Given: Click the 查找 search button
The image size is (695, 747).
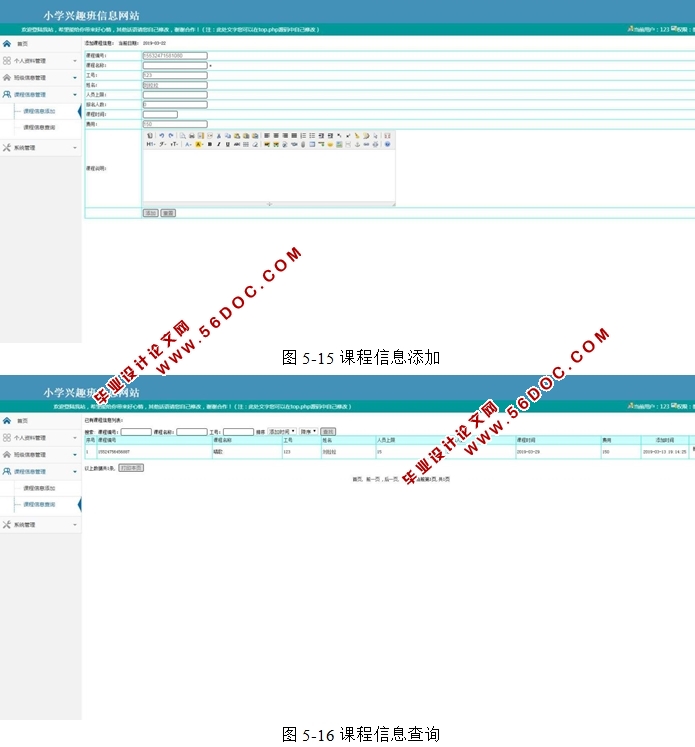Looking at the screenshot, I should coord(328,432).
